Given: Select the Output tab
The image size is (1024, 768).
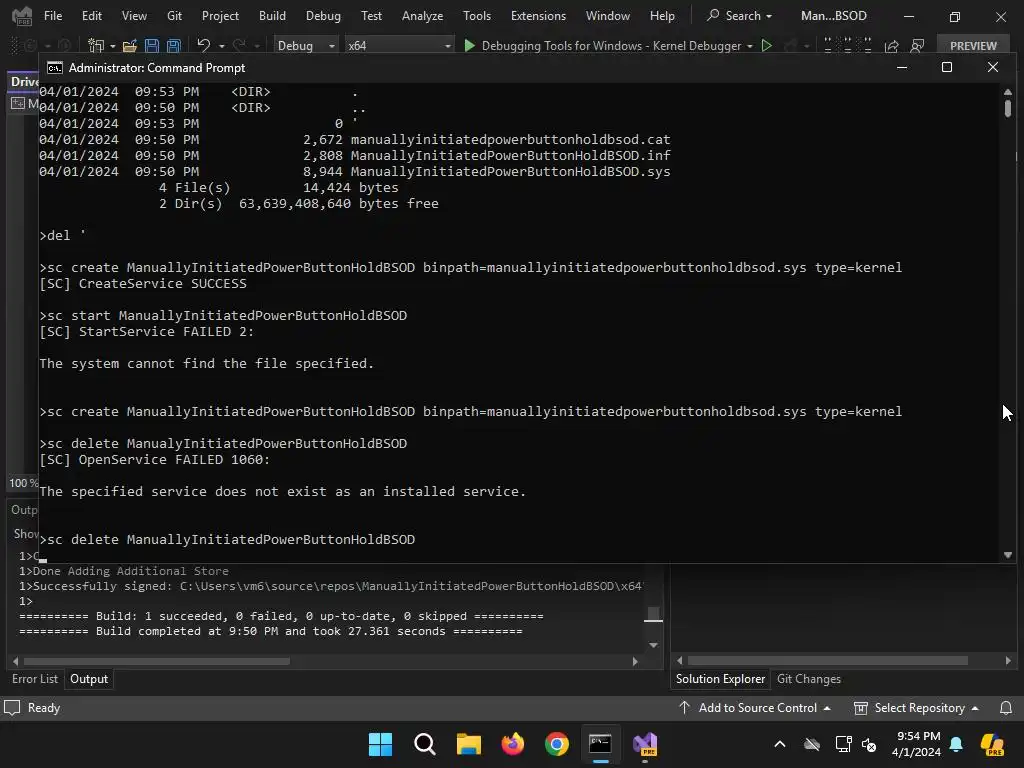Looking at the screenshot, I should pos(89,679).
